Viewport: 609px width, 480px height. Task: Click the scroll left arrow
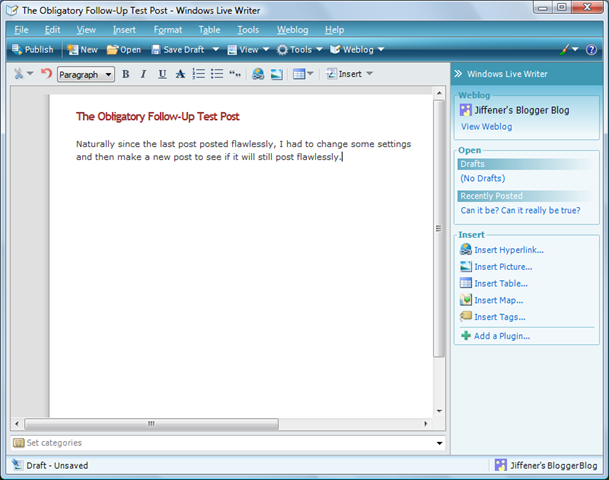point(17,424)
